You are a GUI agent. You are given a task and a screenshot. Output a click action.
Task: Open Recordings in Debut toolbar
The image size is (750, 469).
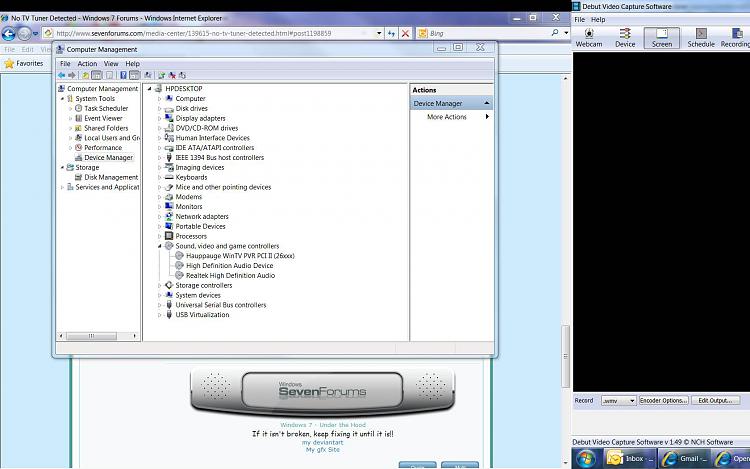[735, 38]
